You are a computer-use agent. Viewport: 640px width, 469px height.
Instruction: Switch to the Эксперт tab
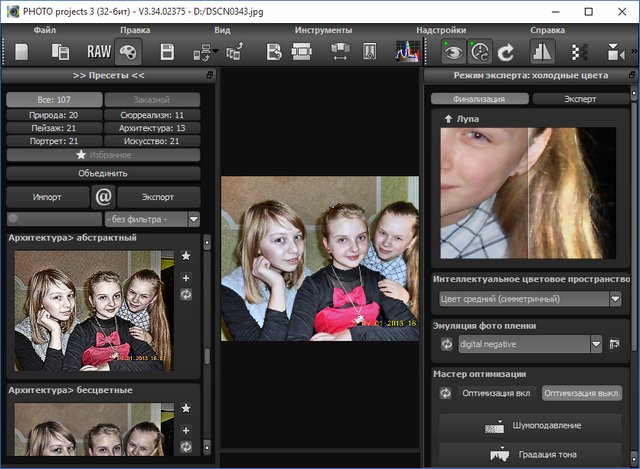point(579,99)
